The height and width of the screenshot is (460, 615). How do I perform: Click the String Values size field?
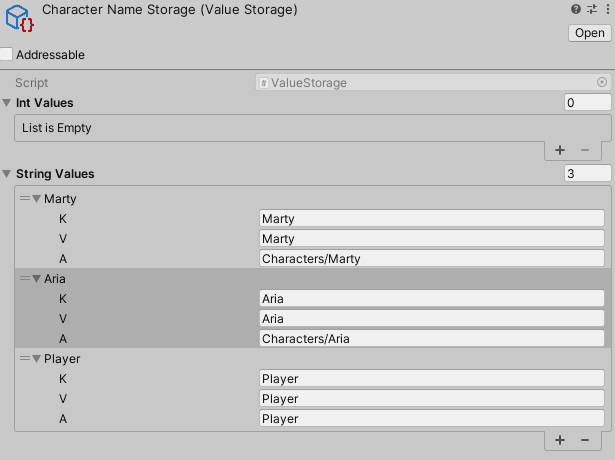(x=587, y=174)
